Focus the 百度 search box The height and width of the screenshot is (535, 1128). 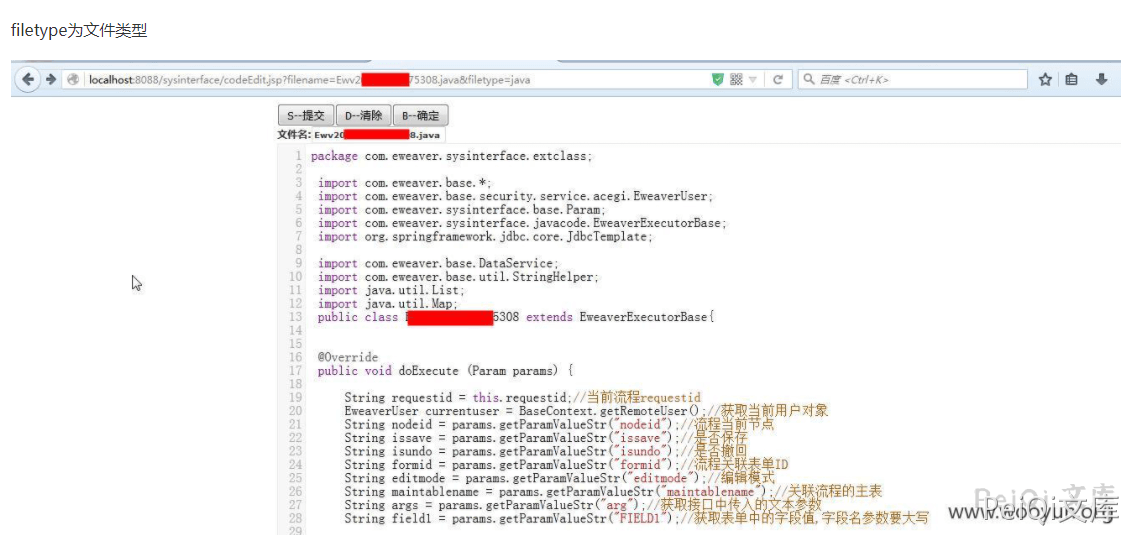915,80
